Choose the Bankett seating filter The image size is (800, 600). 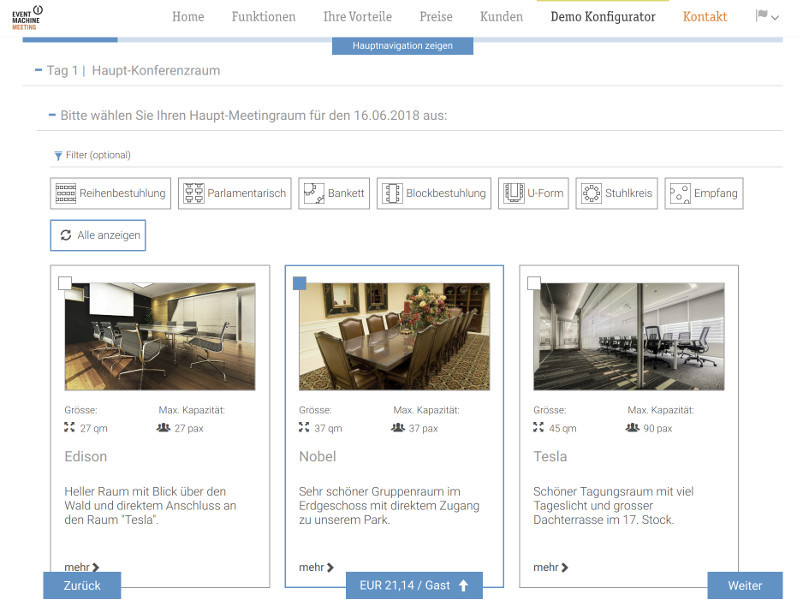pos(334,193)
